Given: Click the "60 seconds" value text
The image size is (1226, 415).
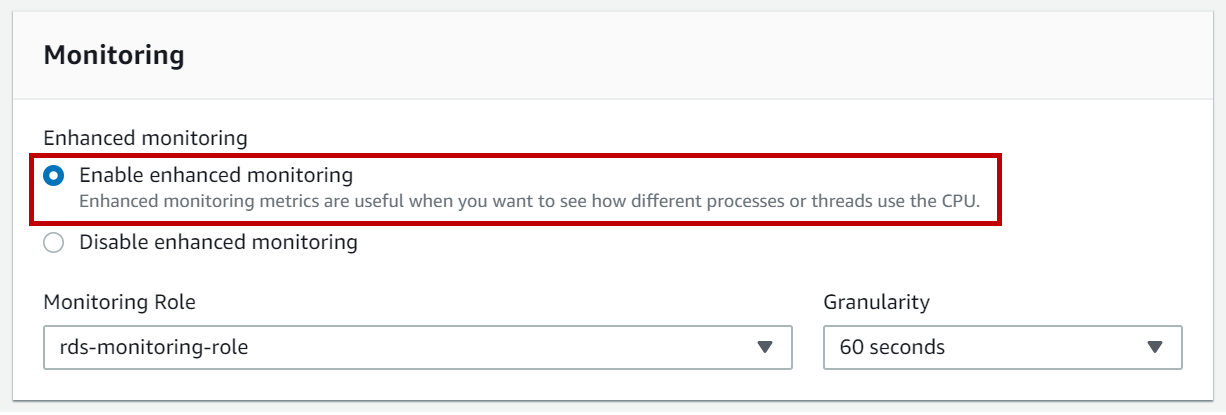Looking at the screenshot, I should 892,348.
